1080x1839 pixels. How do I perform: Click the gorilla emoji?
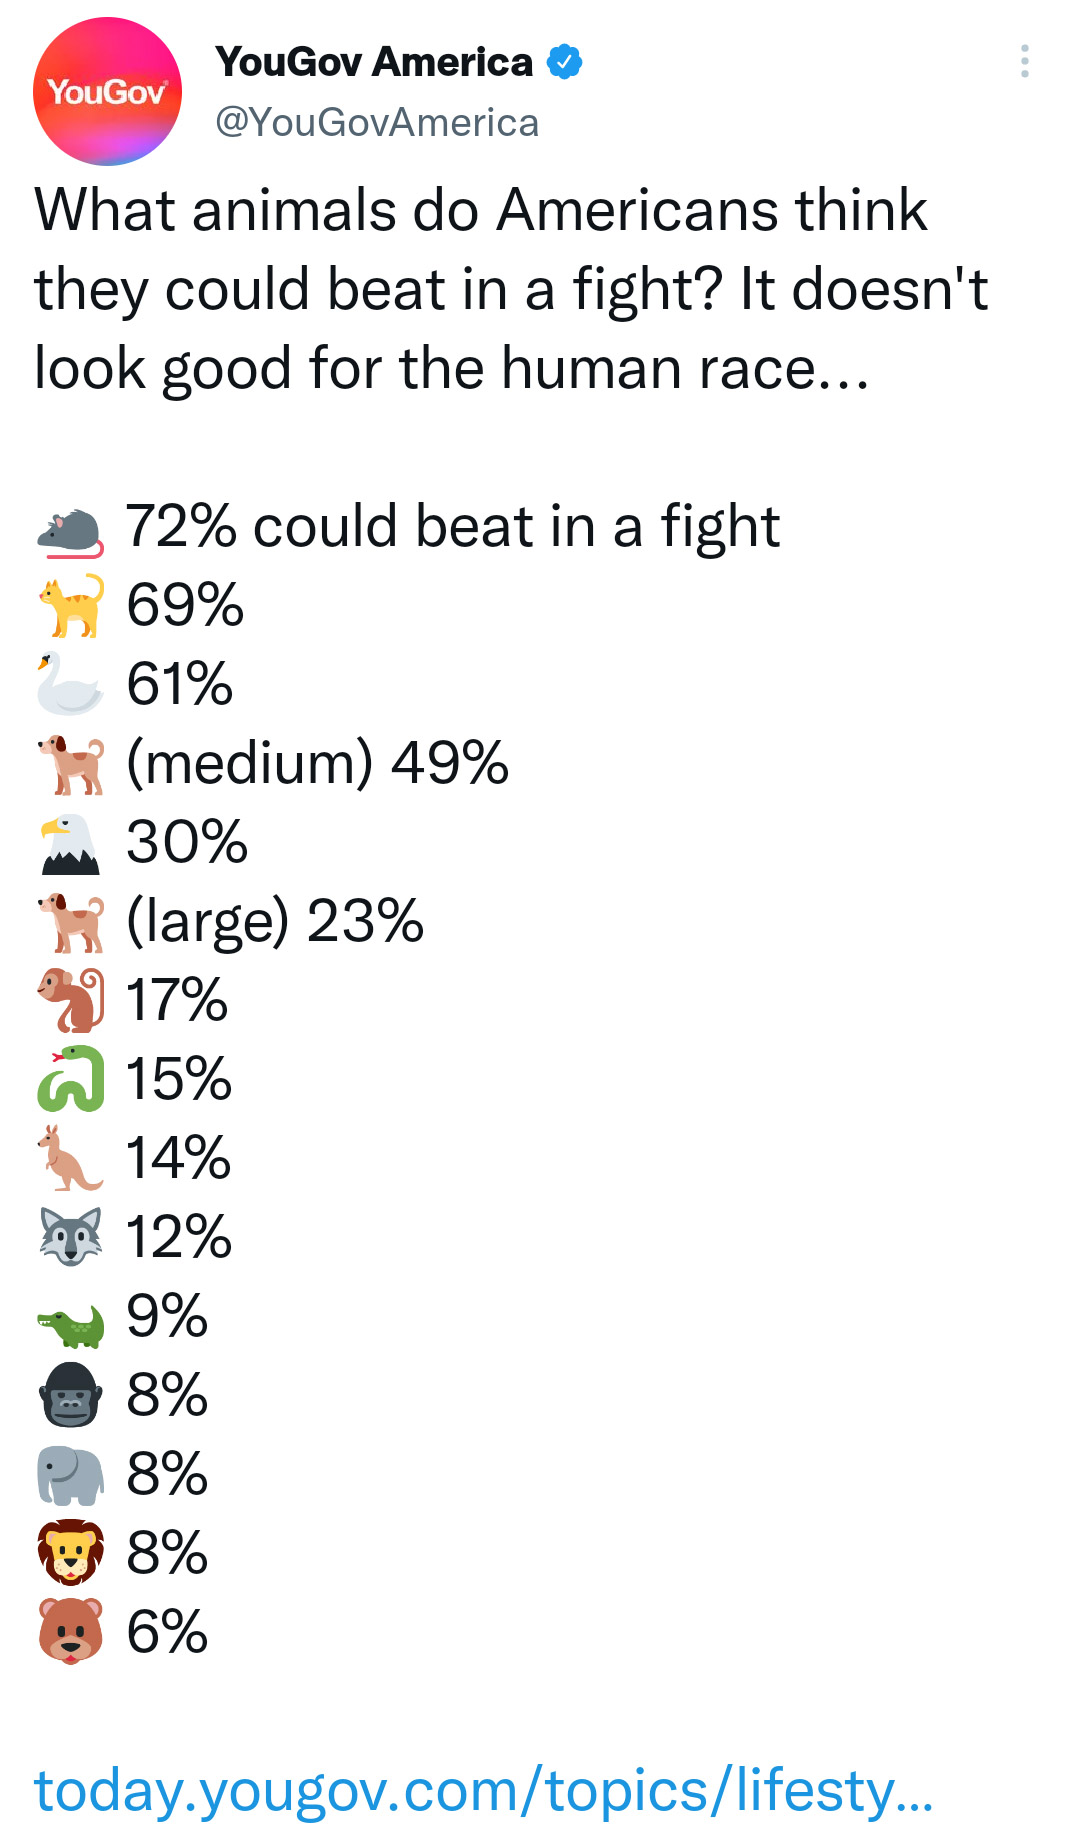point(70,1395)
